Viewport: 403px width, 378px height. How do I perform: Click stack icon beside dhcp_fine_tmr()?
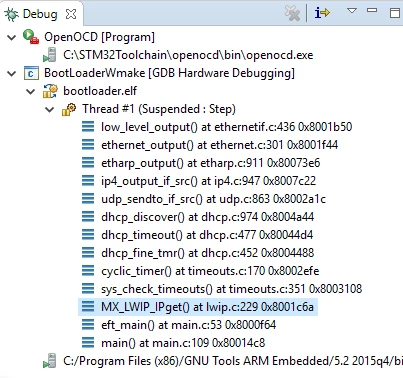pos(88,253)
